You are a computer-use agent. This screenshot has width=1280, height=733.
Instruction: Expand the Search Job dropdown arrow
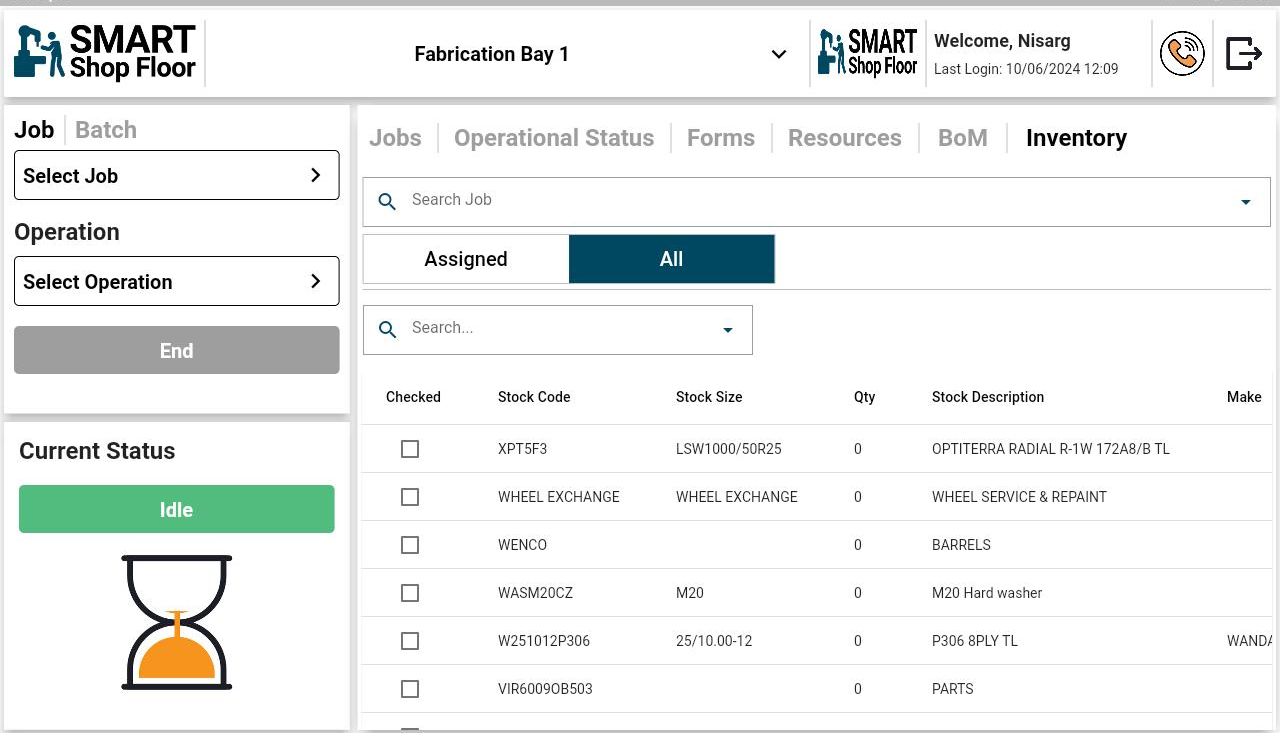[1245, 202]
